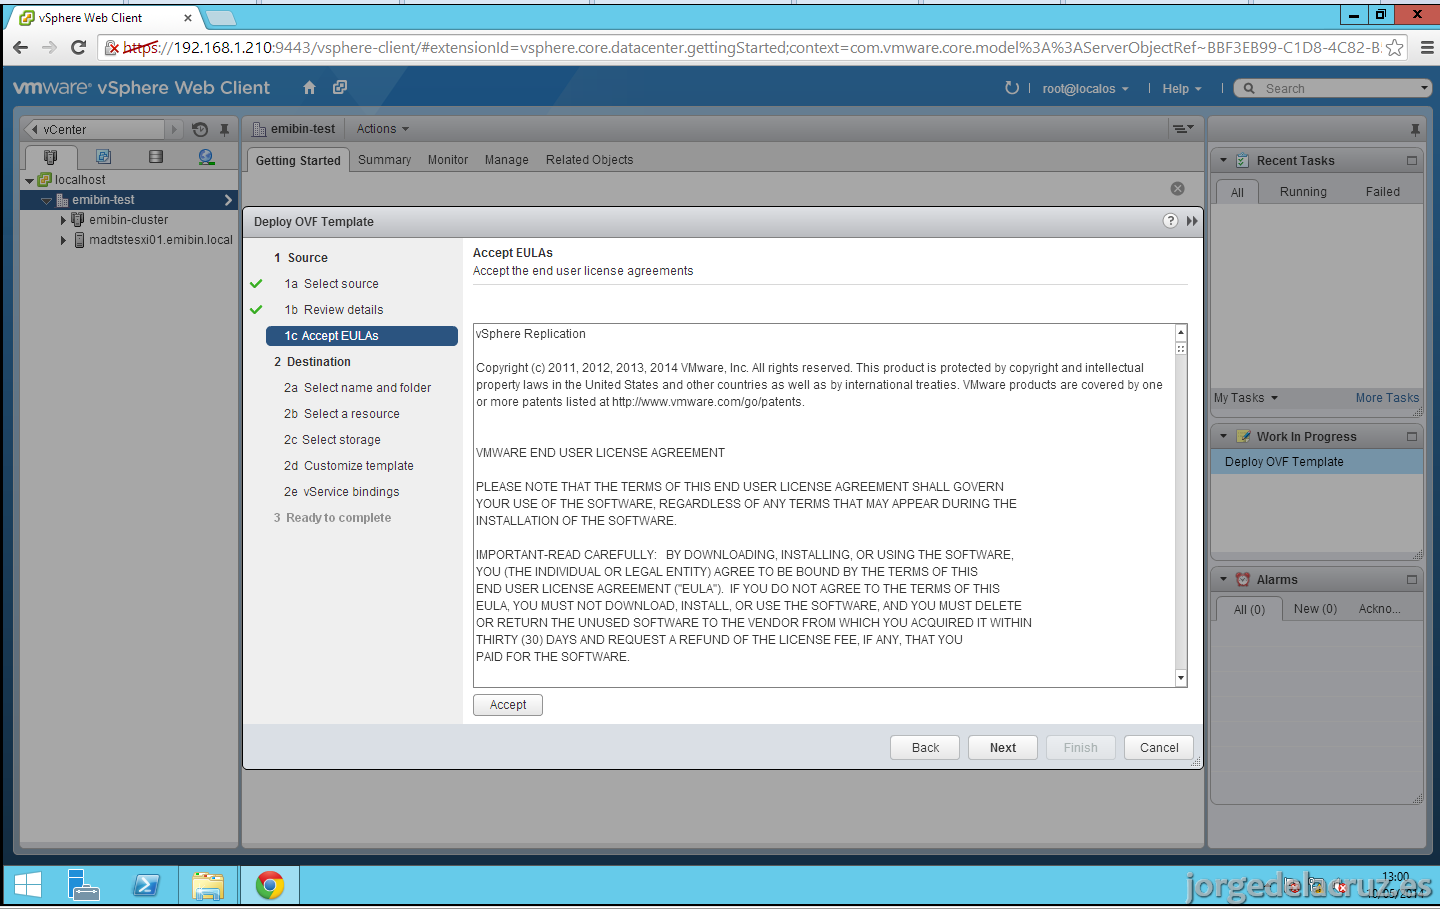Open navigator history clock icon

(200, 129)
